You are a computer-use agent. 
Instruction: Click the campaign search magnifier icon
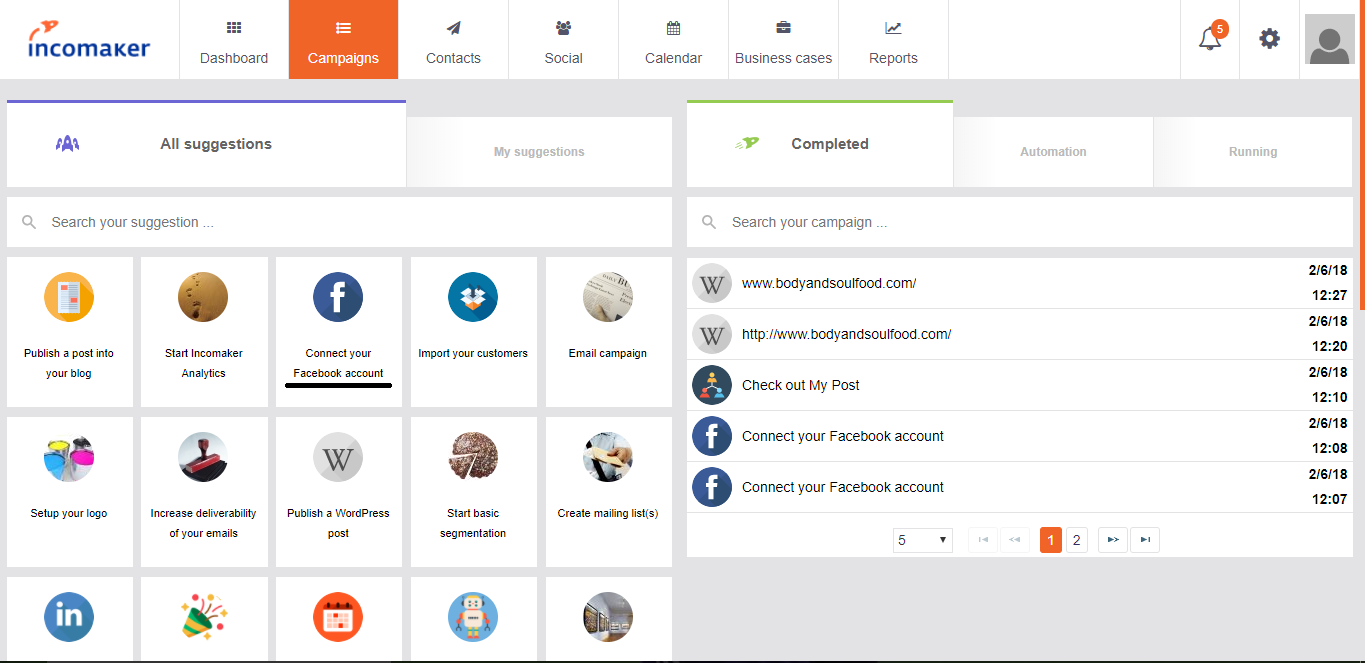[709, 222]
